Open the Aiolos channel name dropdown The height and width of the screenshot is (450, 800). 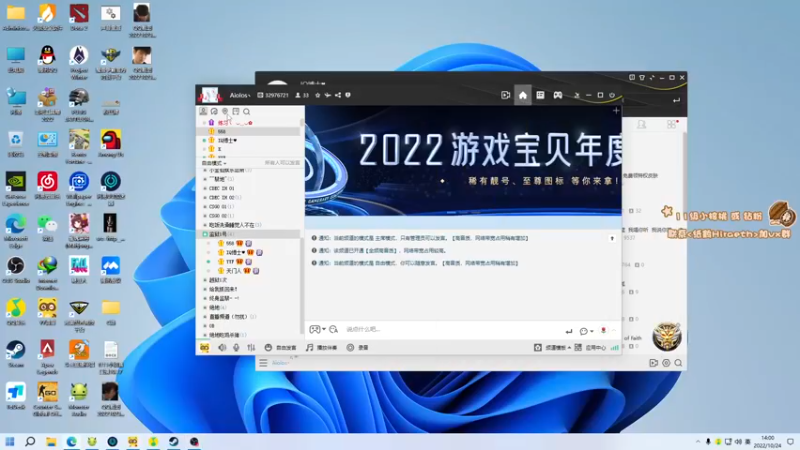tap(240, 95)
